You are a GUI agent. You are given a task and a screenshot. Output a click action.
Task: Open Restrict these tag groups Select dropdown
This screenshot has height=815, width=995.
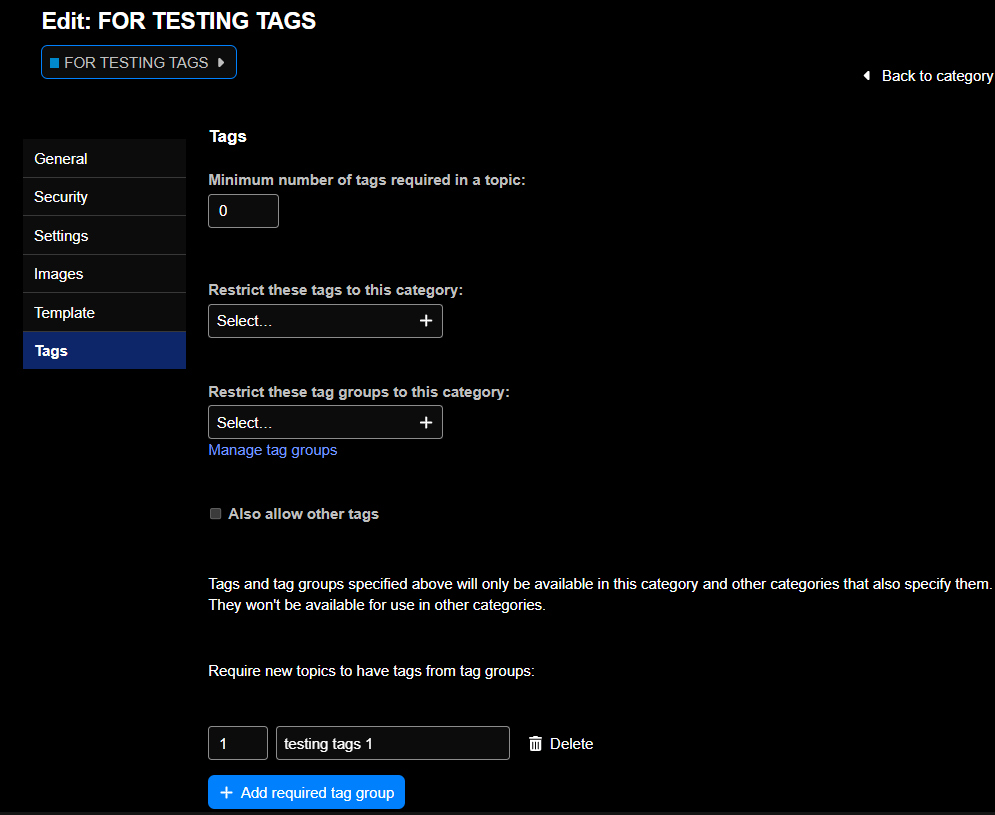(326, 423)
